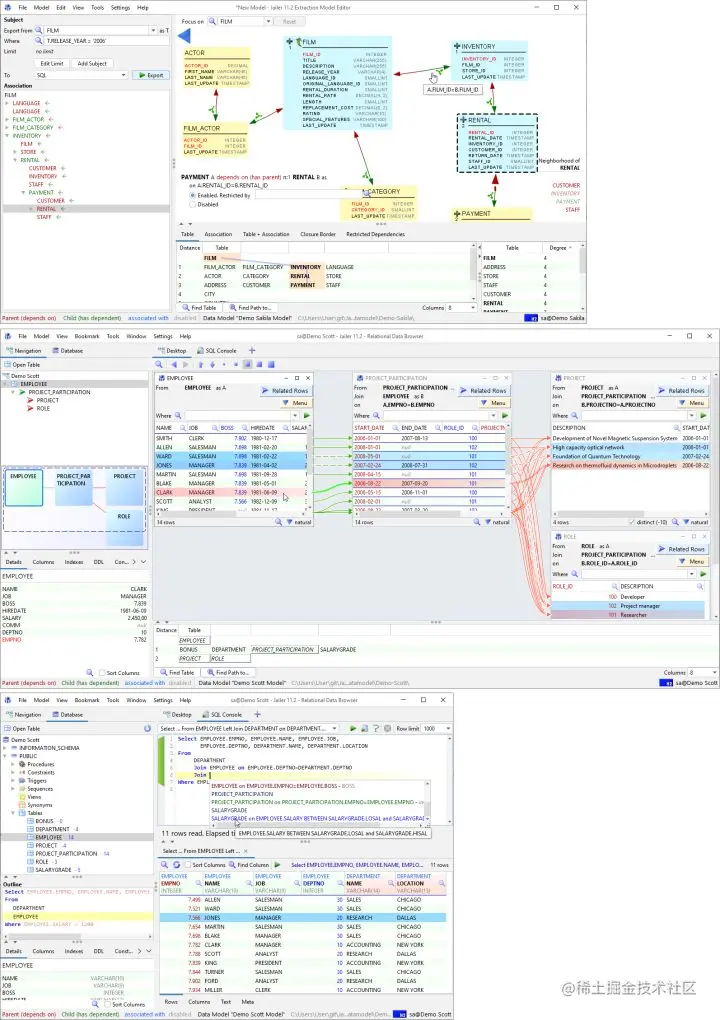Image resolution: width=720 pixels, height=1020 pixels.
Task: Click the green run arrow in EMPLOYEE Where row
Action: pos(307,415)
